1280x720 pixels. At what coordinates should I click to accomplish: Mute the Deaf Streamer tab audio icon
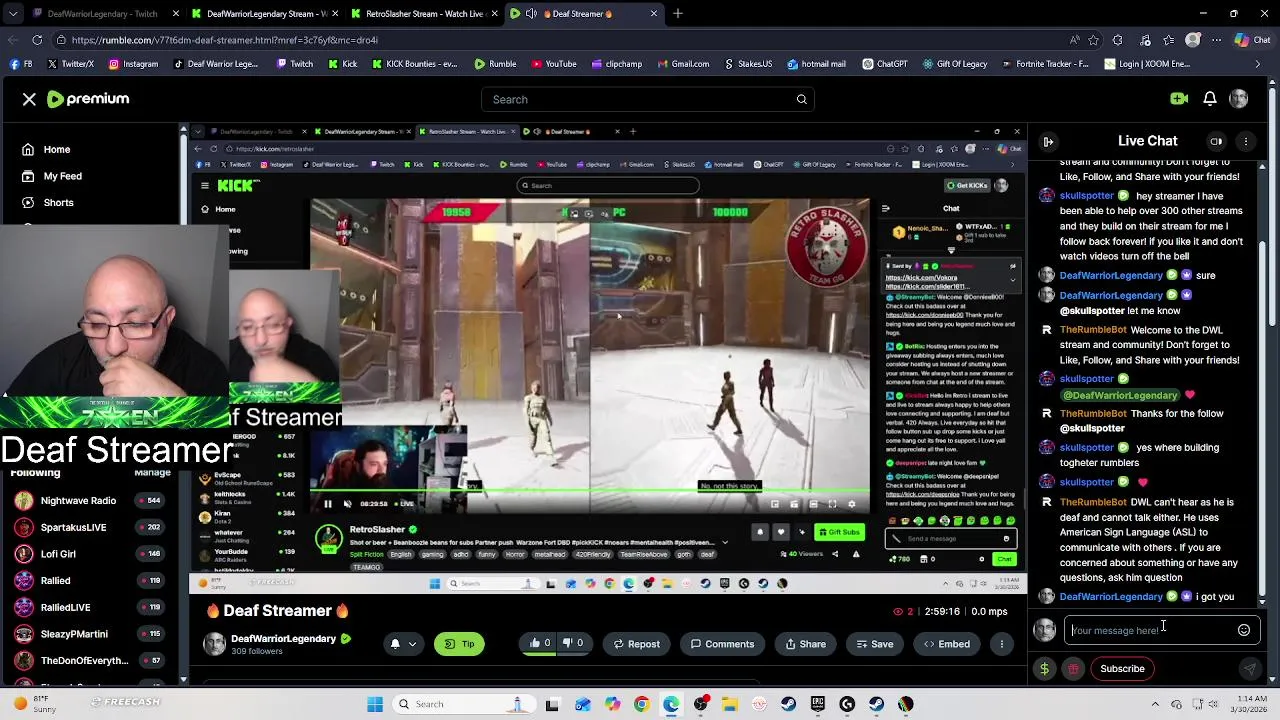coord(531,14)
